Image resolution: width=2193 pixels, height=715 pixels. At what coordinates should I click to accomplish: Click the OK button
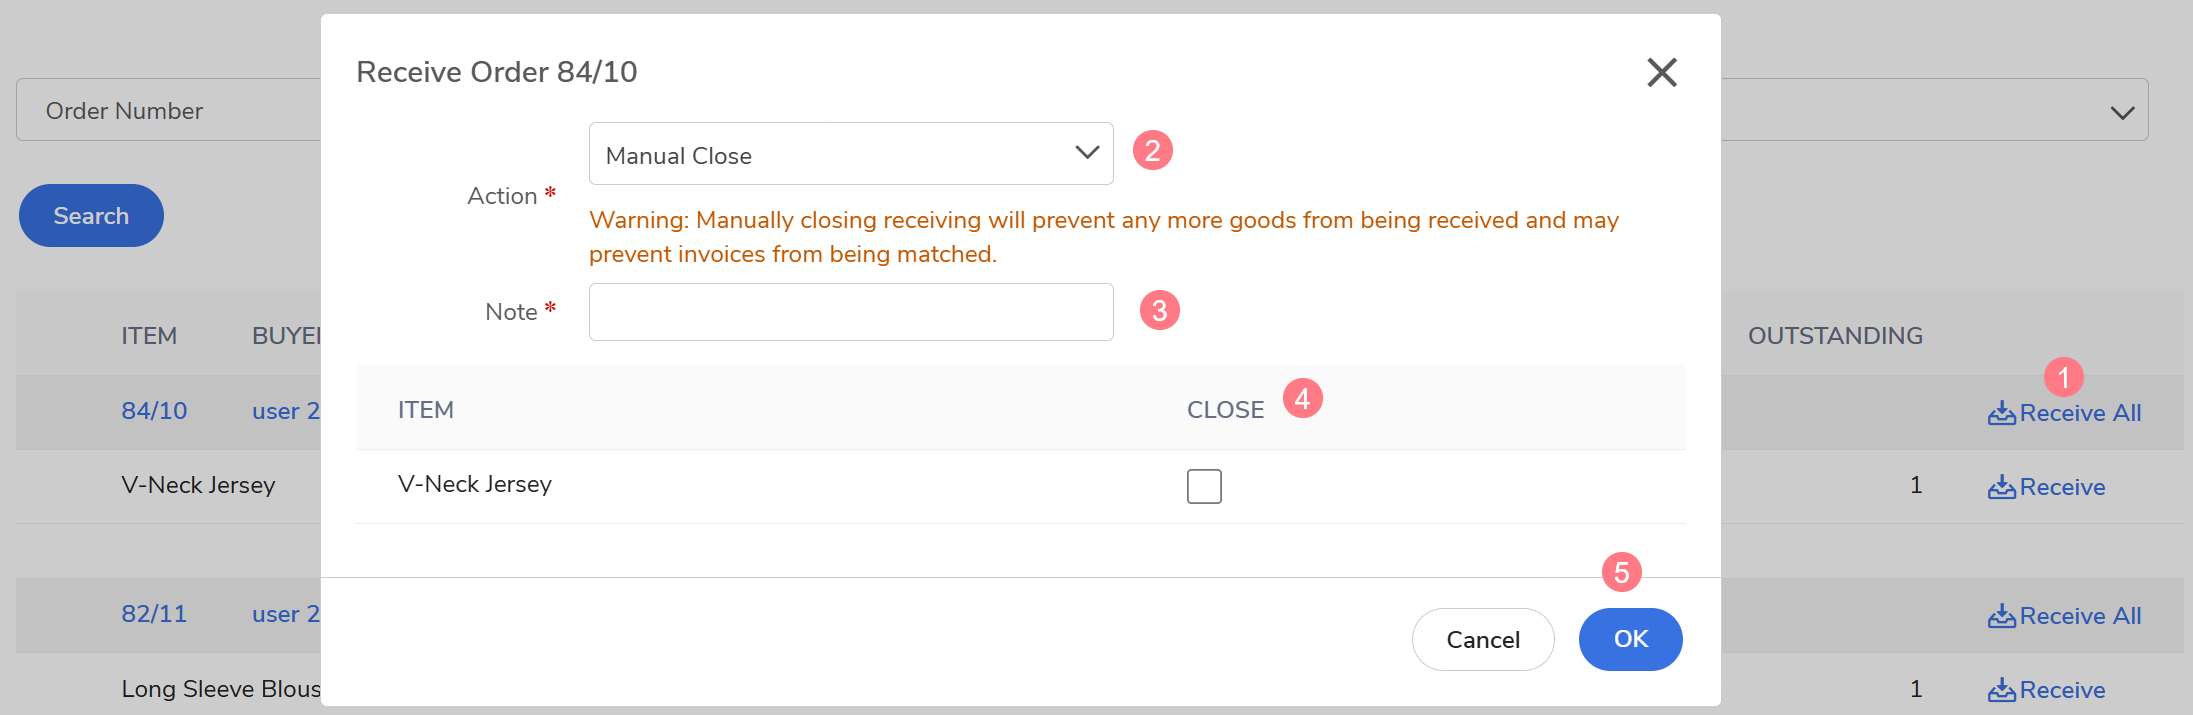point(1630,639)
